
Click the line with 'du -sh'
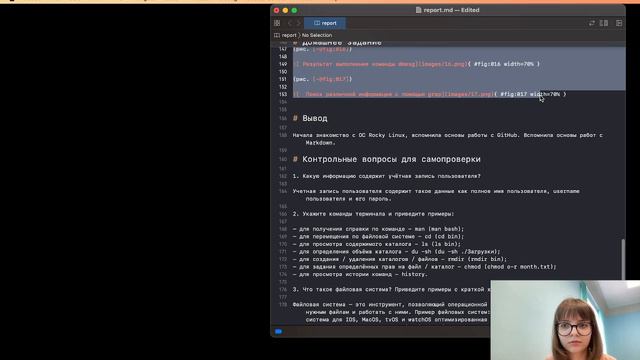[396, 251]
